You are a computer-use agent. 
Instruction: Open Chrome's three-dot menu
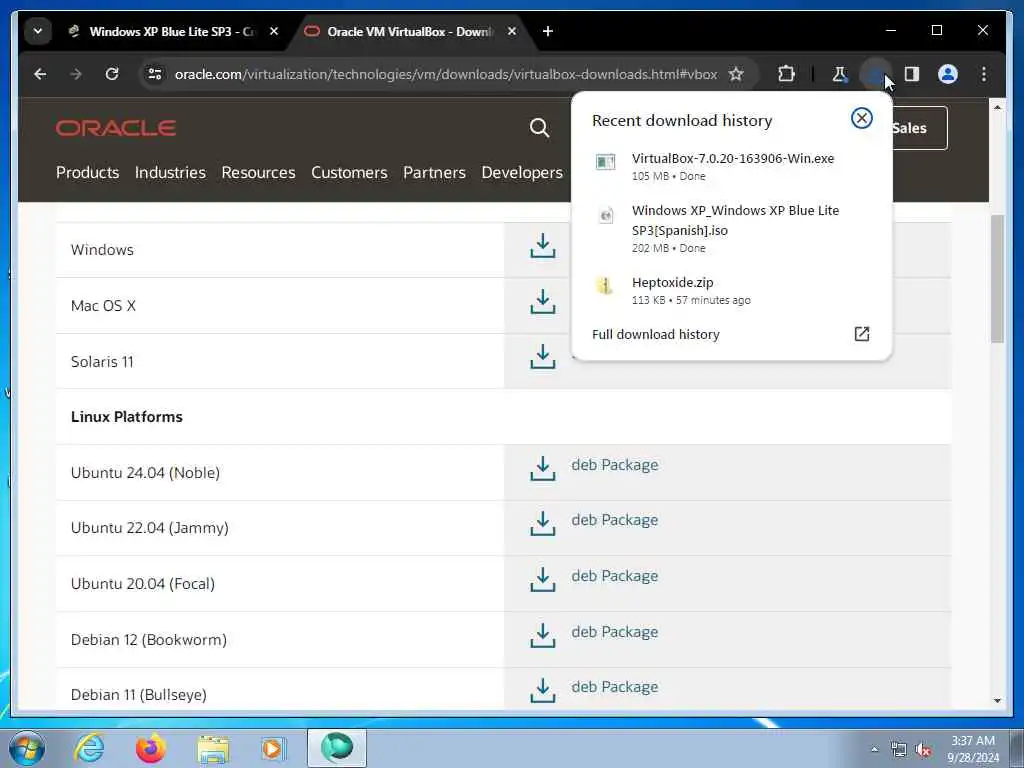[984, 74]
